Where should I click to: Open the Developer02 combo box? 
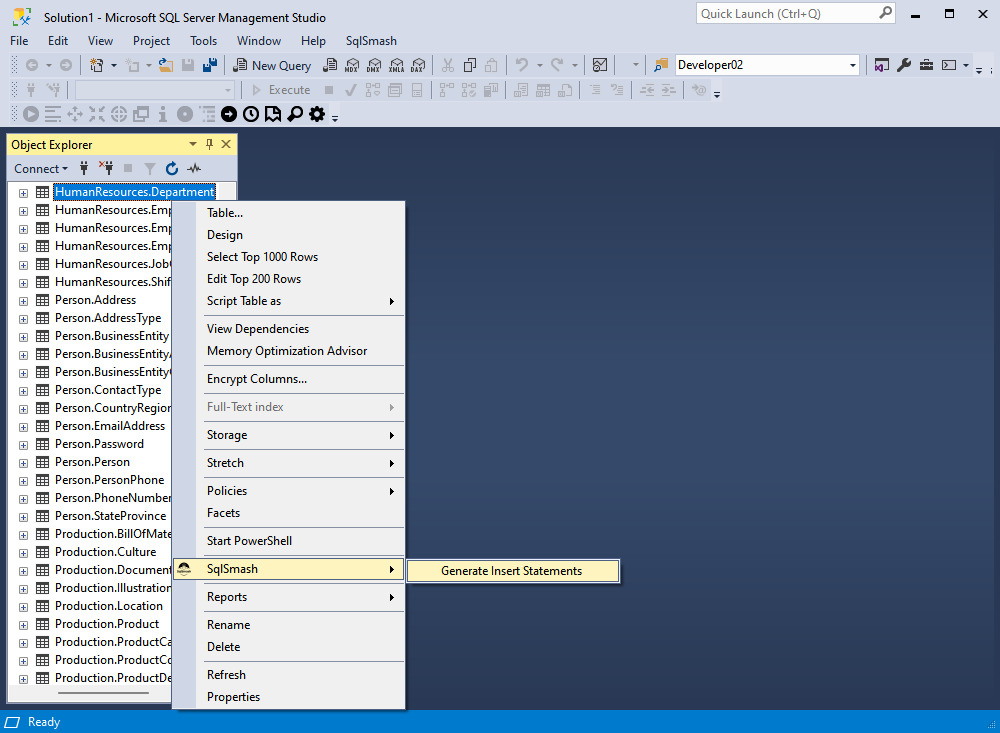(x=767, y=65)
